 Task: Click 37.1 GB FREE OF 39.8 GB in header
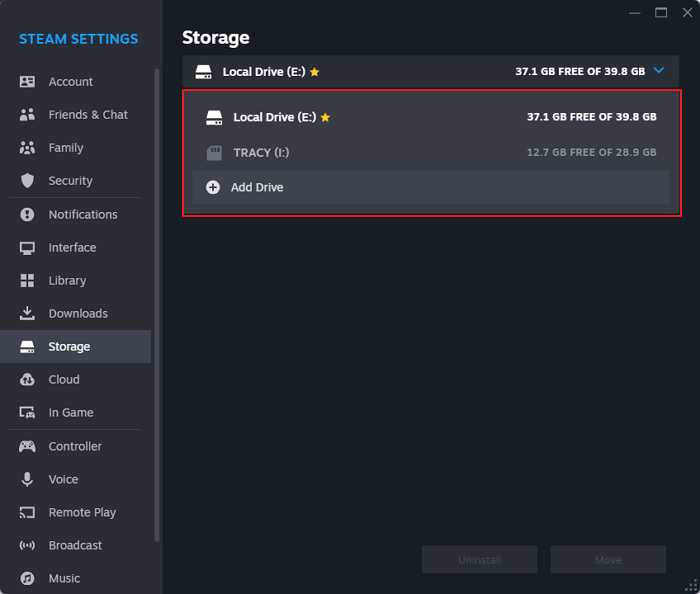point(580,71)
